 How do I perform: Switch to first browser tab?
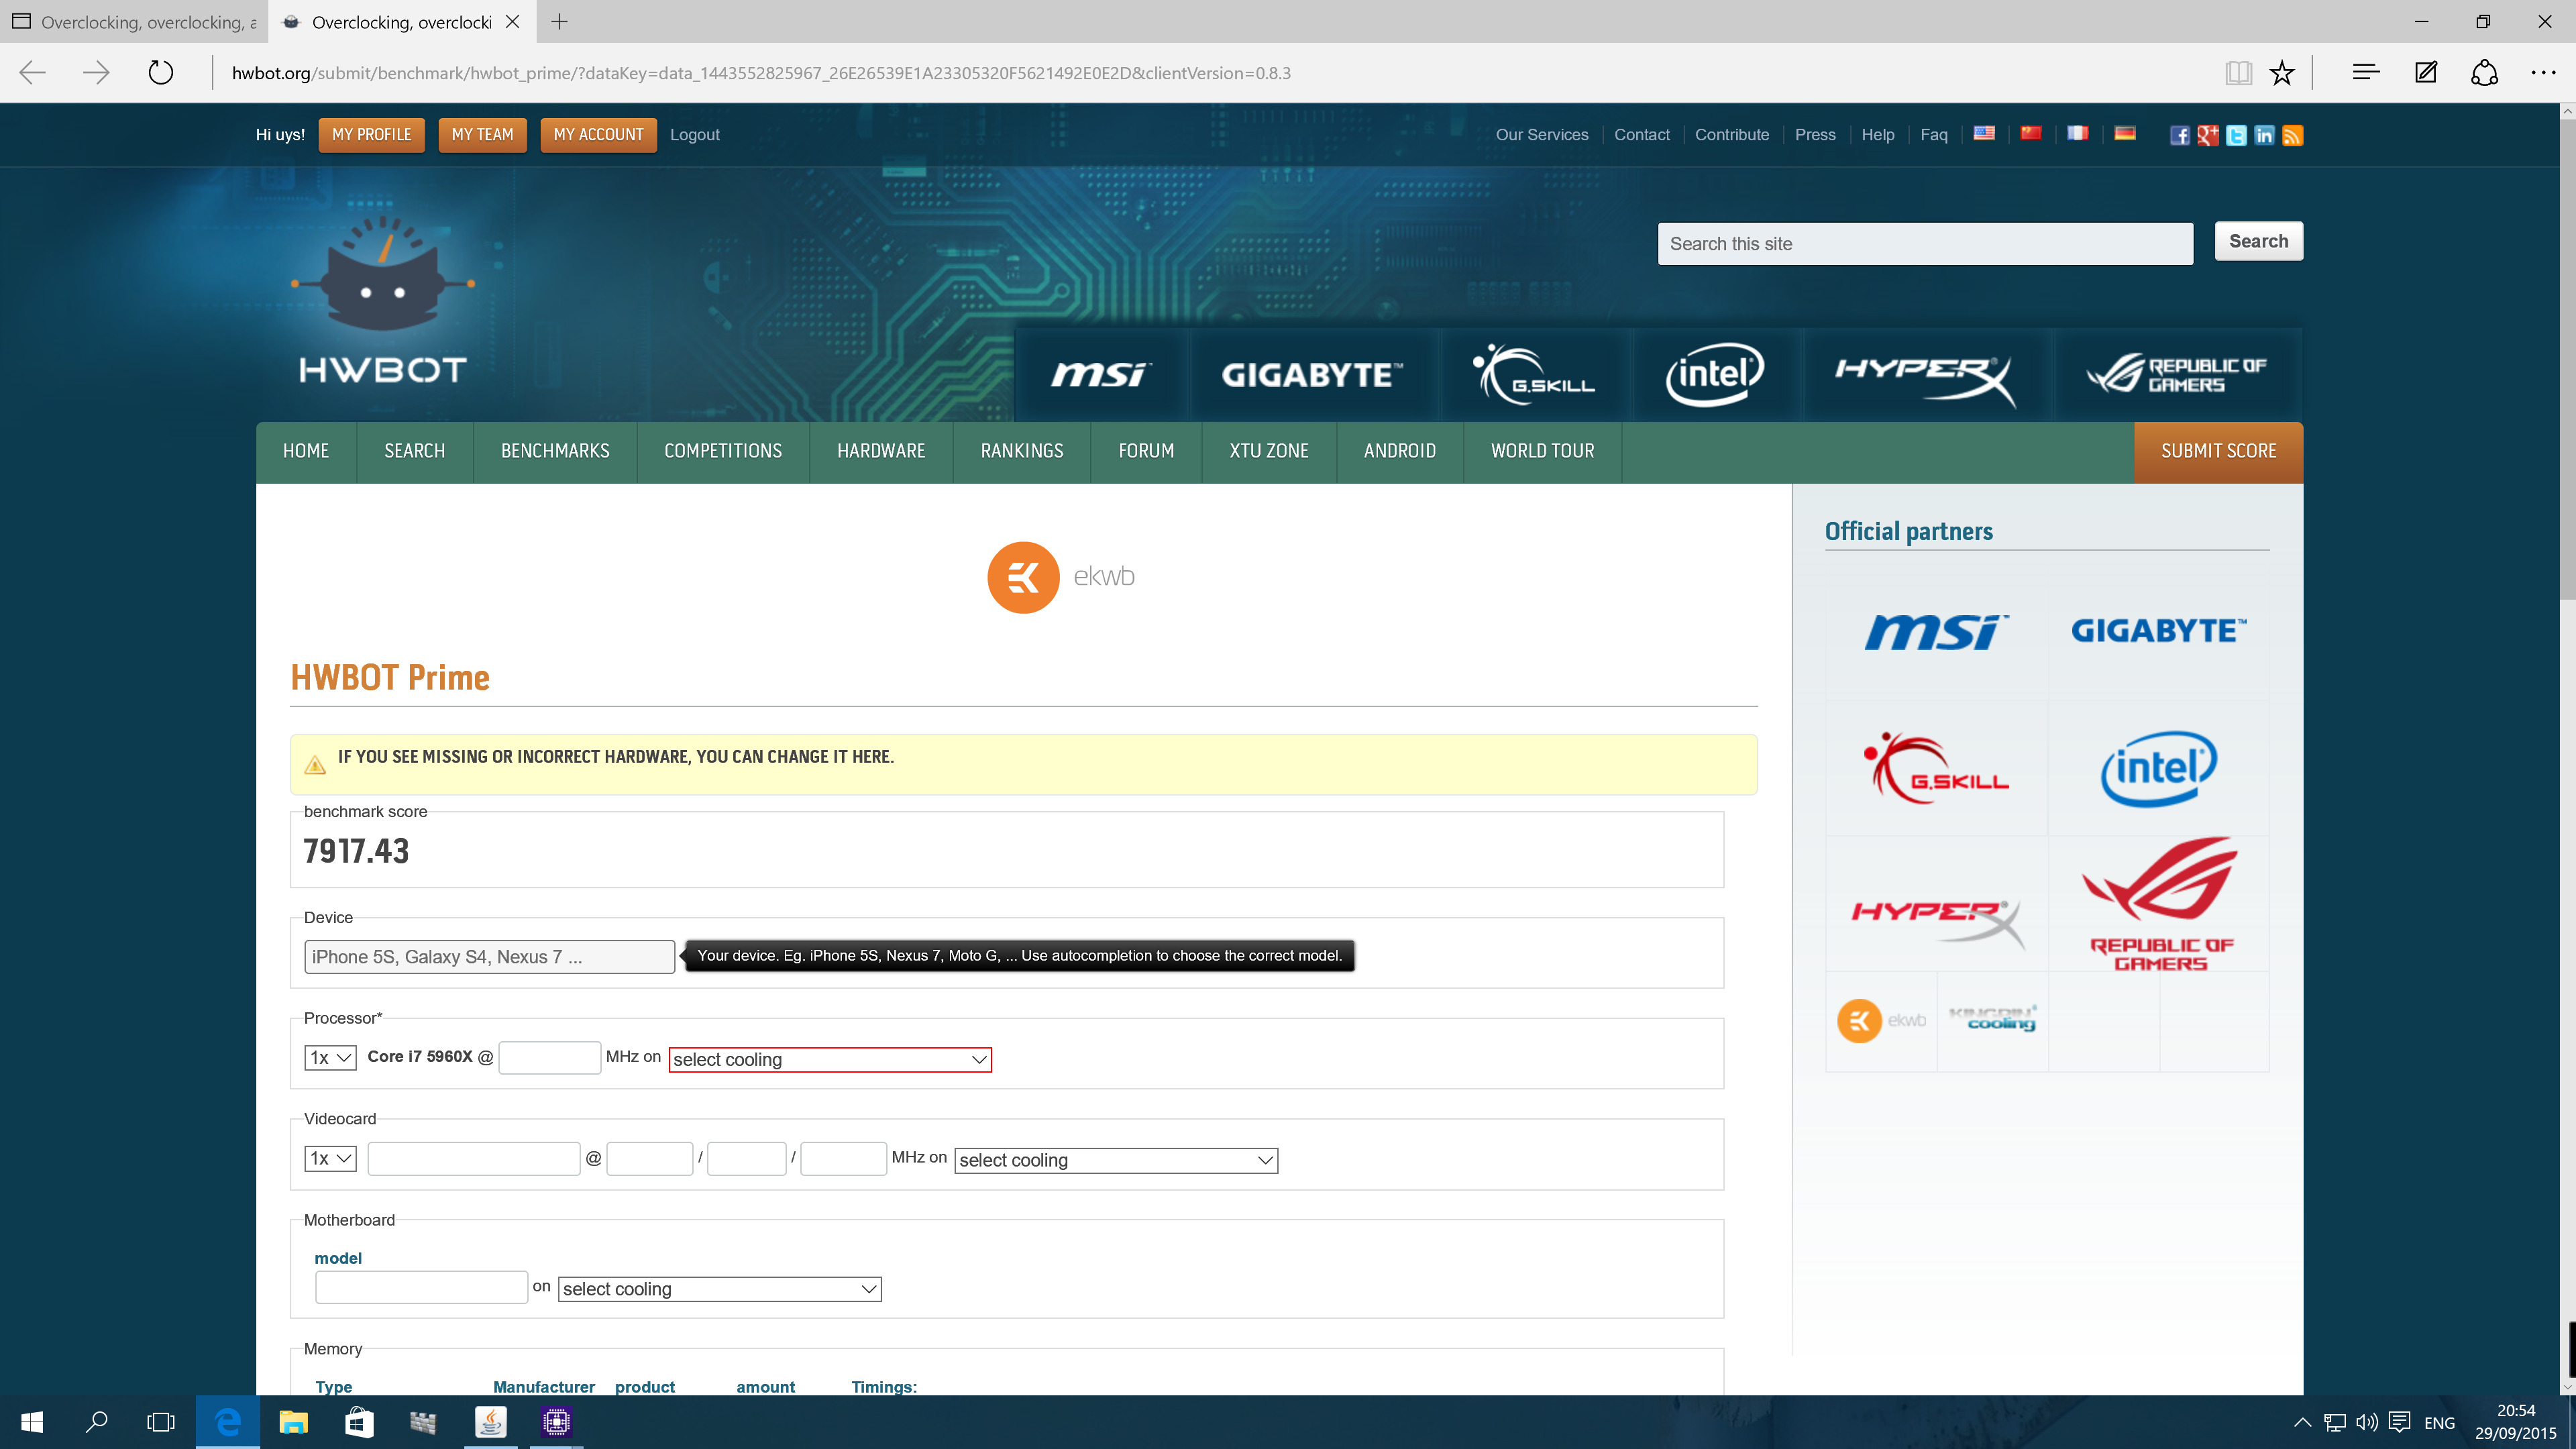click(x=134, y=22)
